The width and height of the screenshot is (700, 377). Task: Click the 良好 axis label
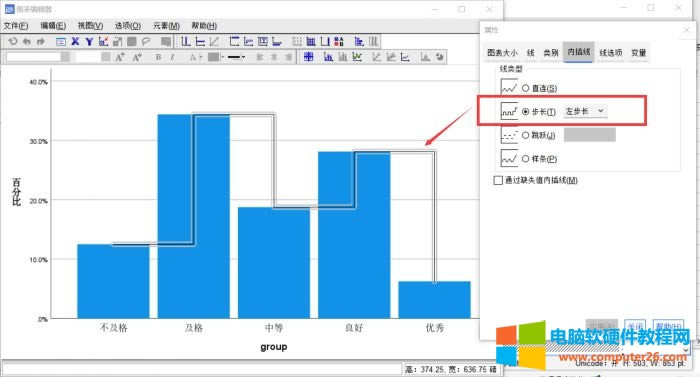(354, 328)
